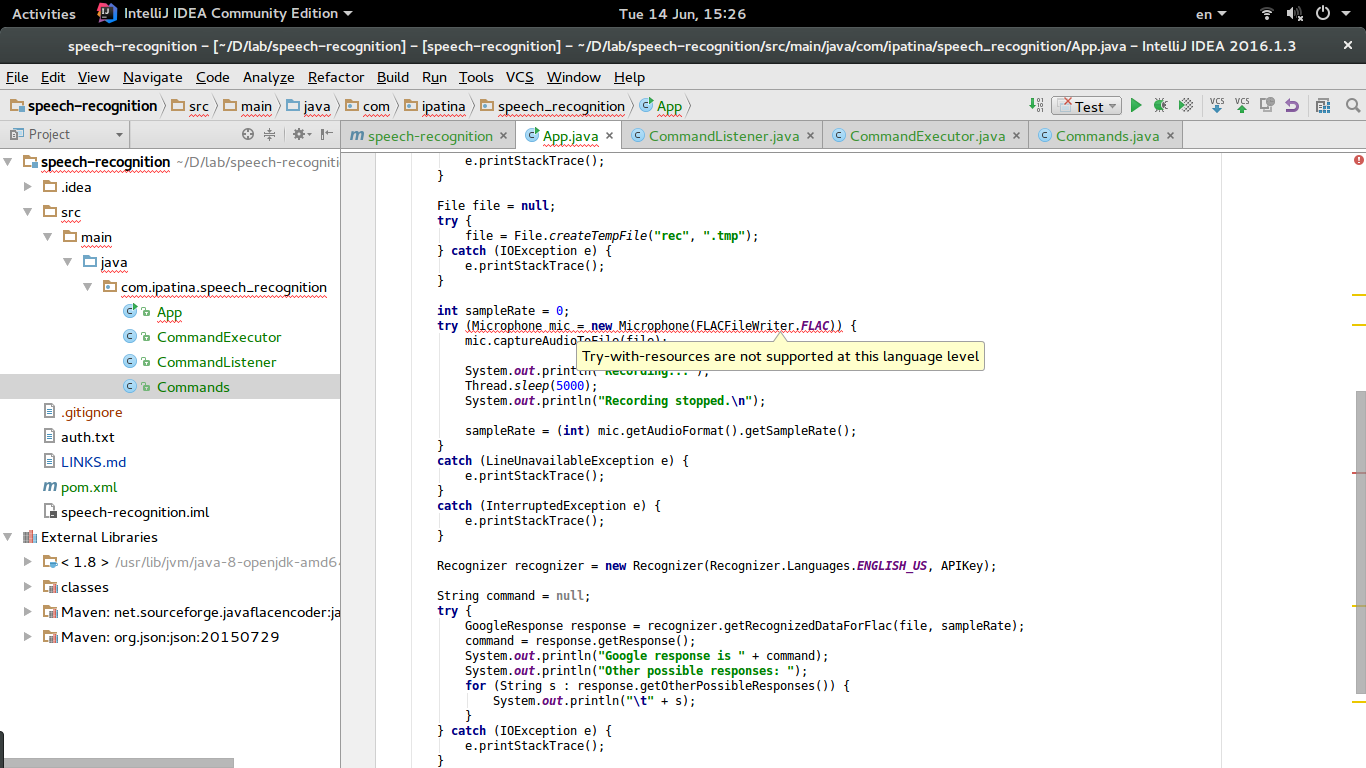Open the Navigate menu

click(153, 77)
